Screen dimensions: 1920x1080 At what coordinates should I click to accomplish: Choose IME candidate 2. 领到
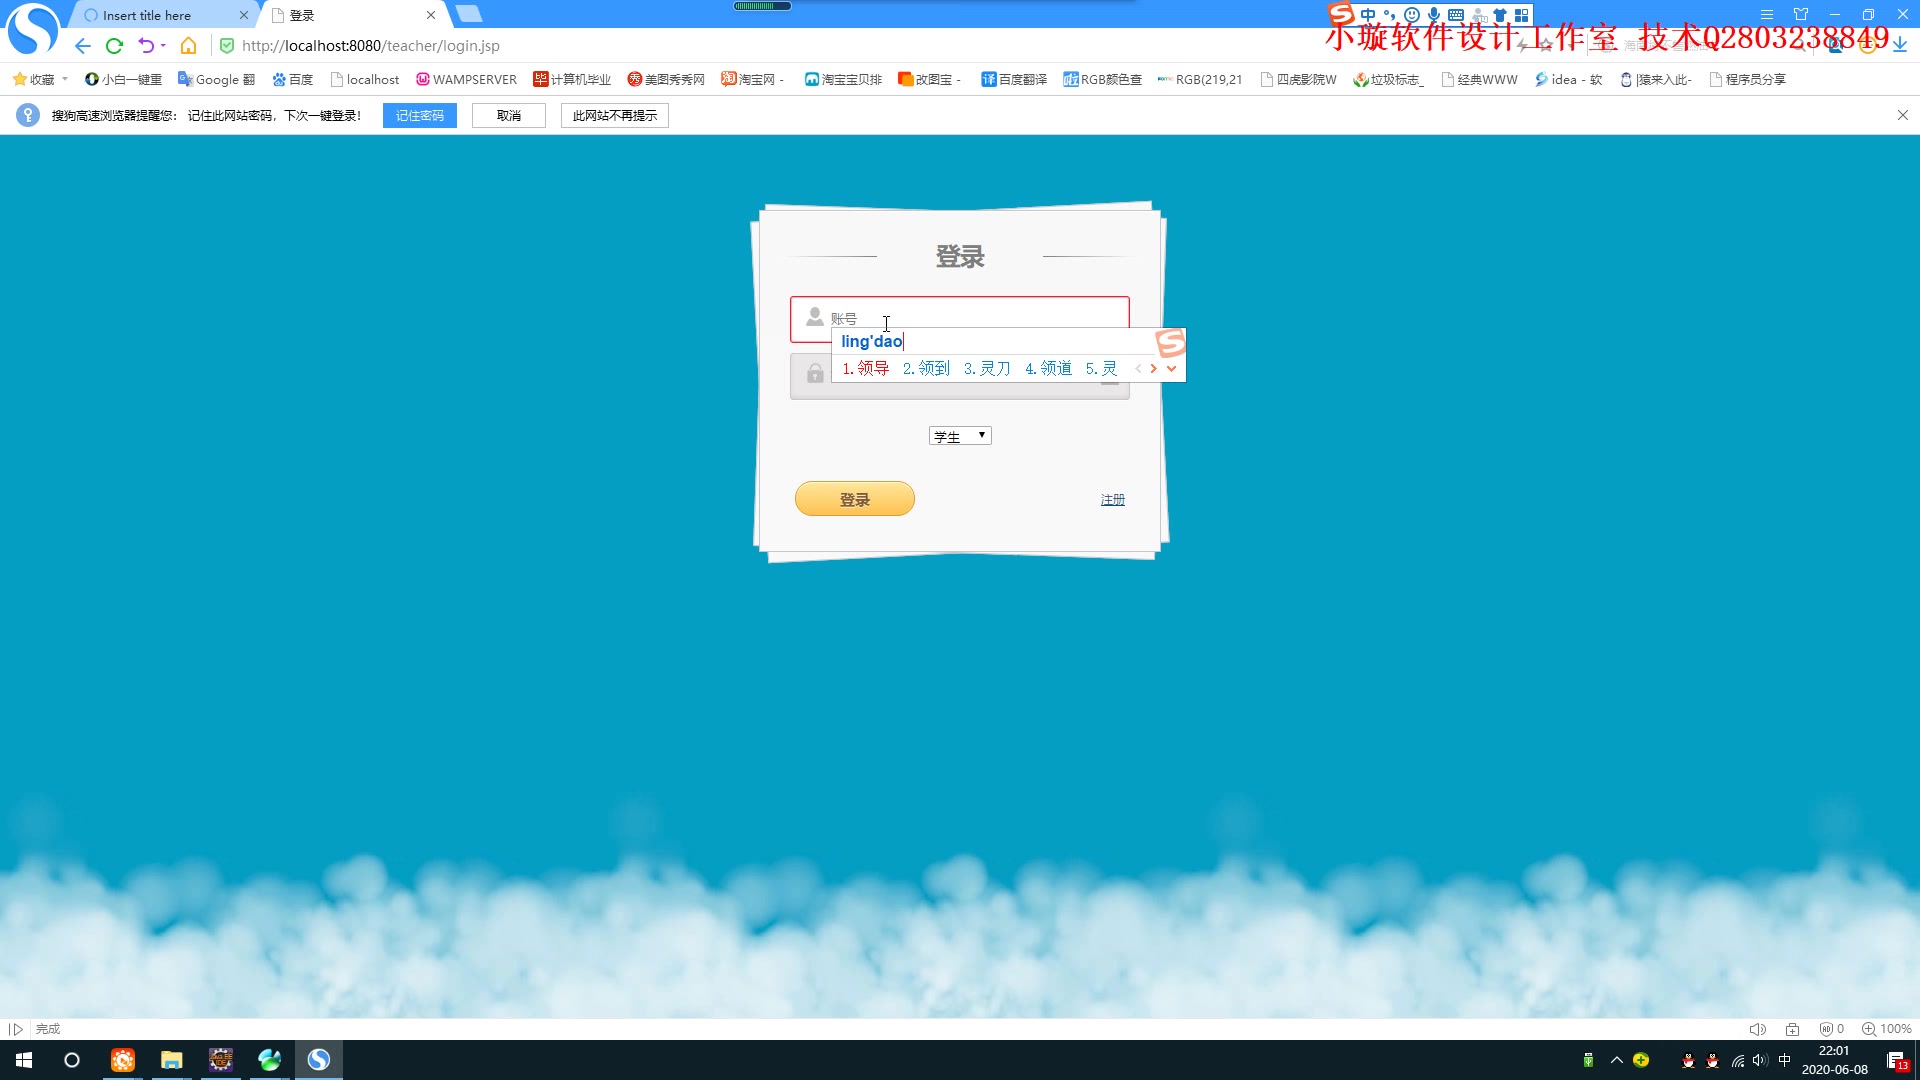click(926, 369)
